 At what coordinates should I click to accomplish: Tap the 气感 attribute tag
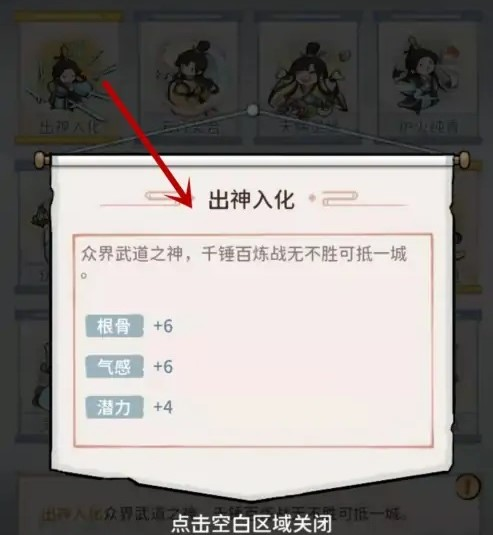[114, 366]
